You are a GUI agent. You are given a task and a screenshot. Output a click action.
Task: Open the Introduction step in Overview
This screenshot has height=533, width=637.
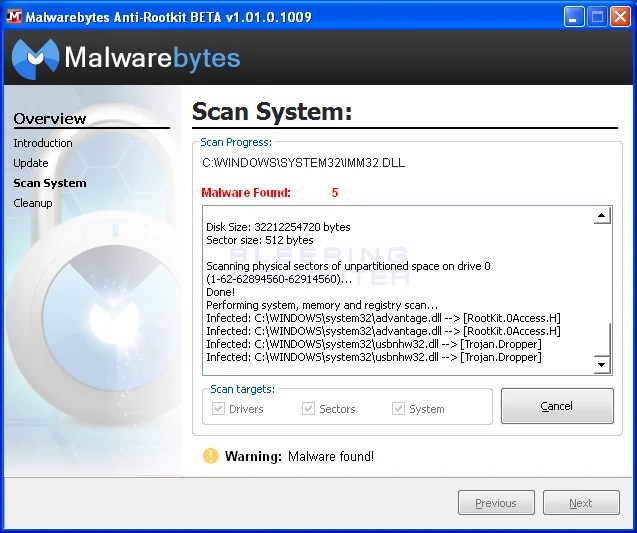[43, 143]
